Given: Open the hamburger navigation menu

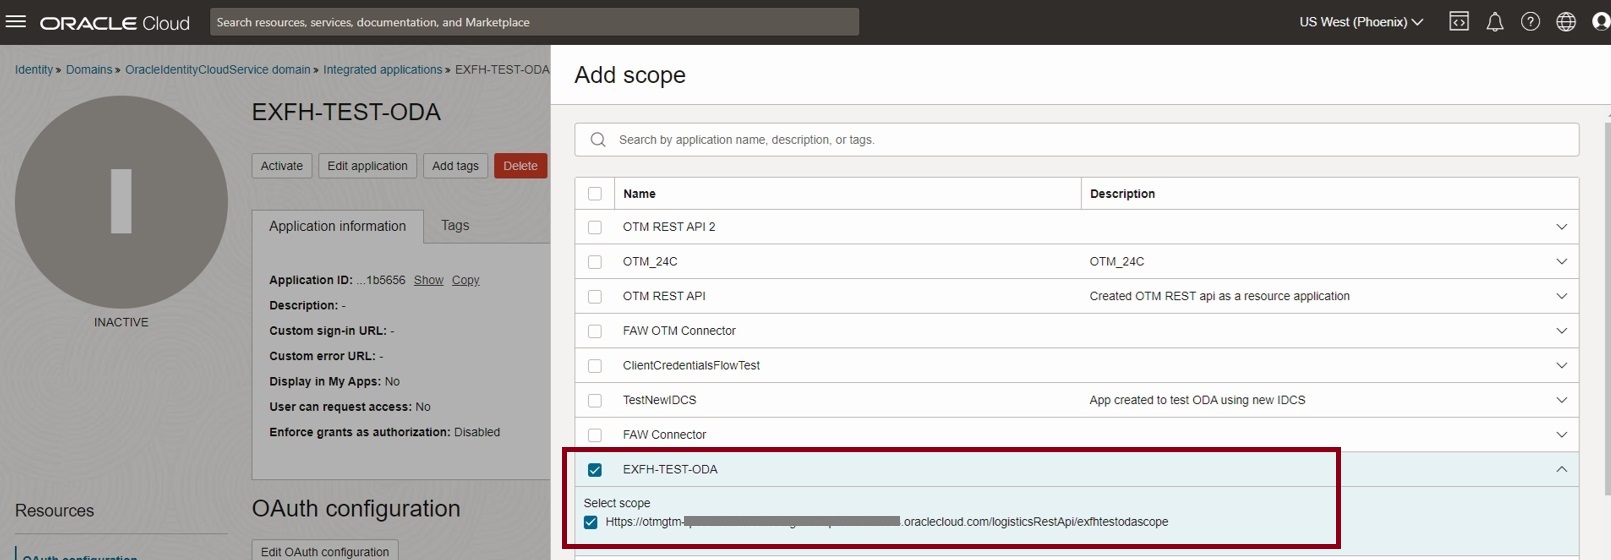Looking at the screenshot, I should coord(15,21).
